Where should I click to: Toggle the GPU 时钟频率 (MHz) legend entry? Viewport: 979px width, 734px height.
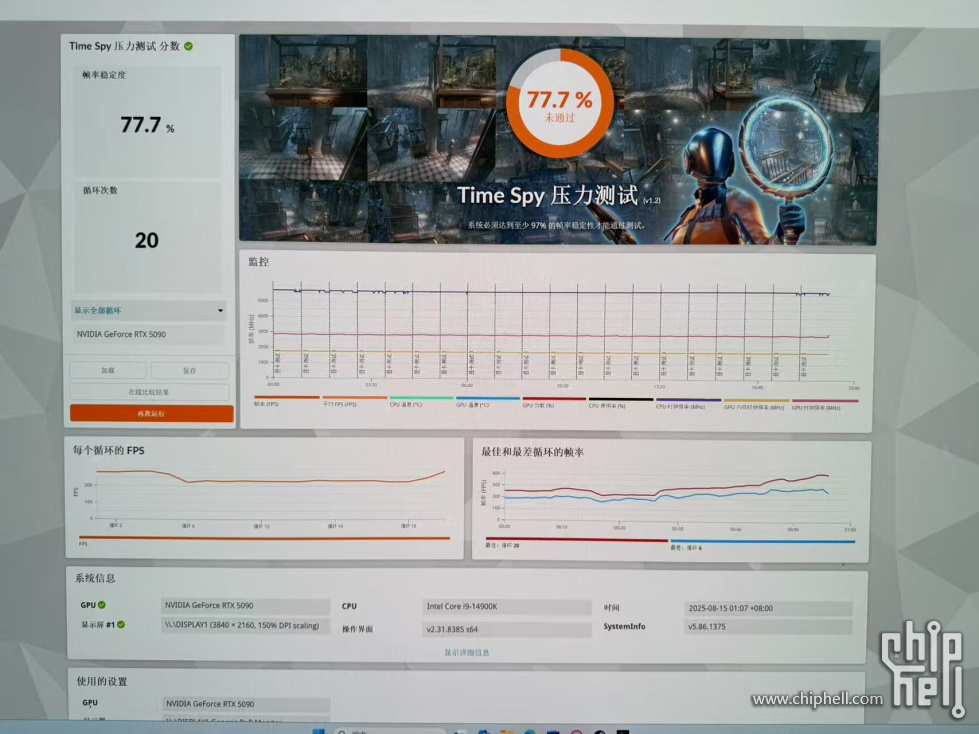coord(825,406)
